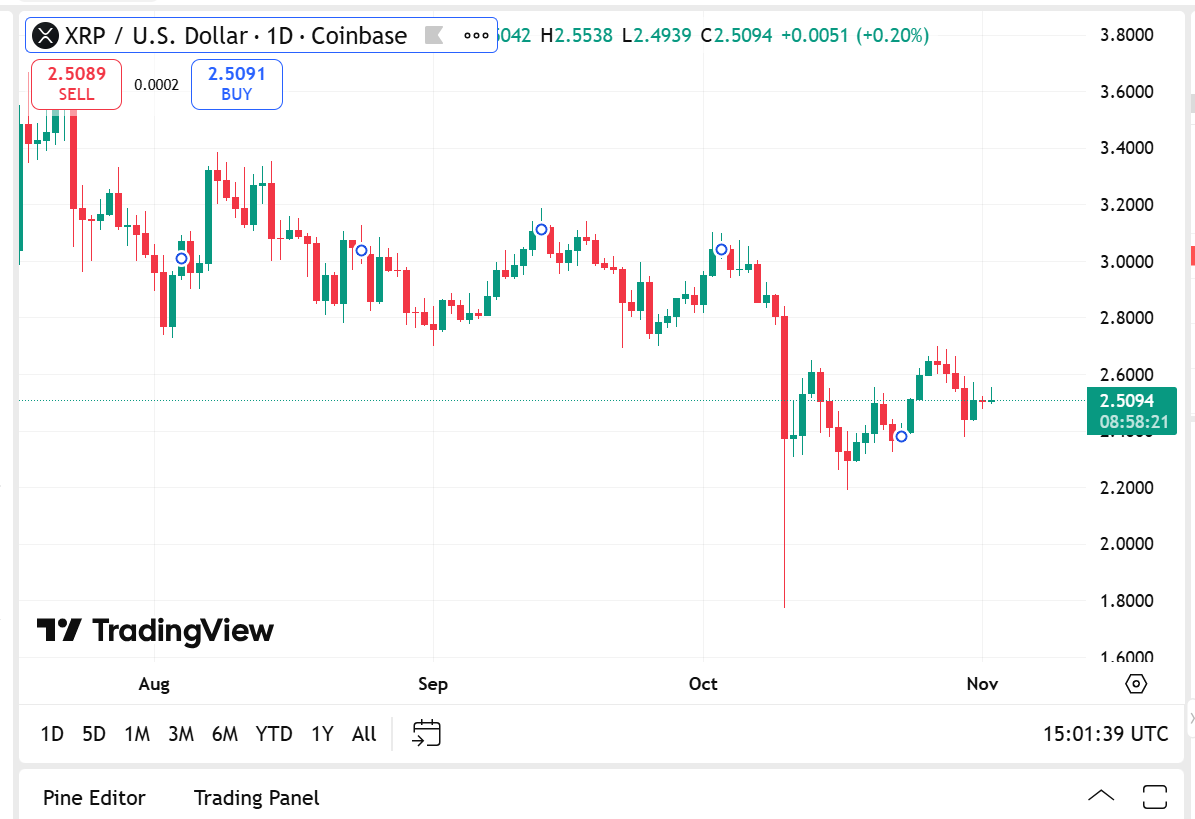
Task: Select the 5D time range
Action: pos(94,734)
